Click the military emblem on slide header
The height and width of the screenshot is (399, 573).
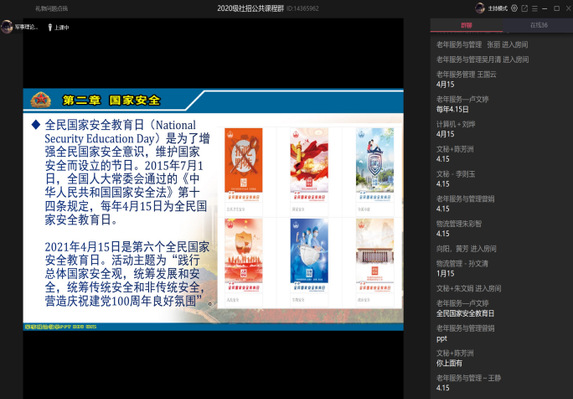(x=41, y=100)
